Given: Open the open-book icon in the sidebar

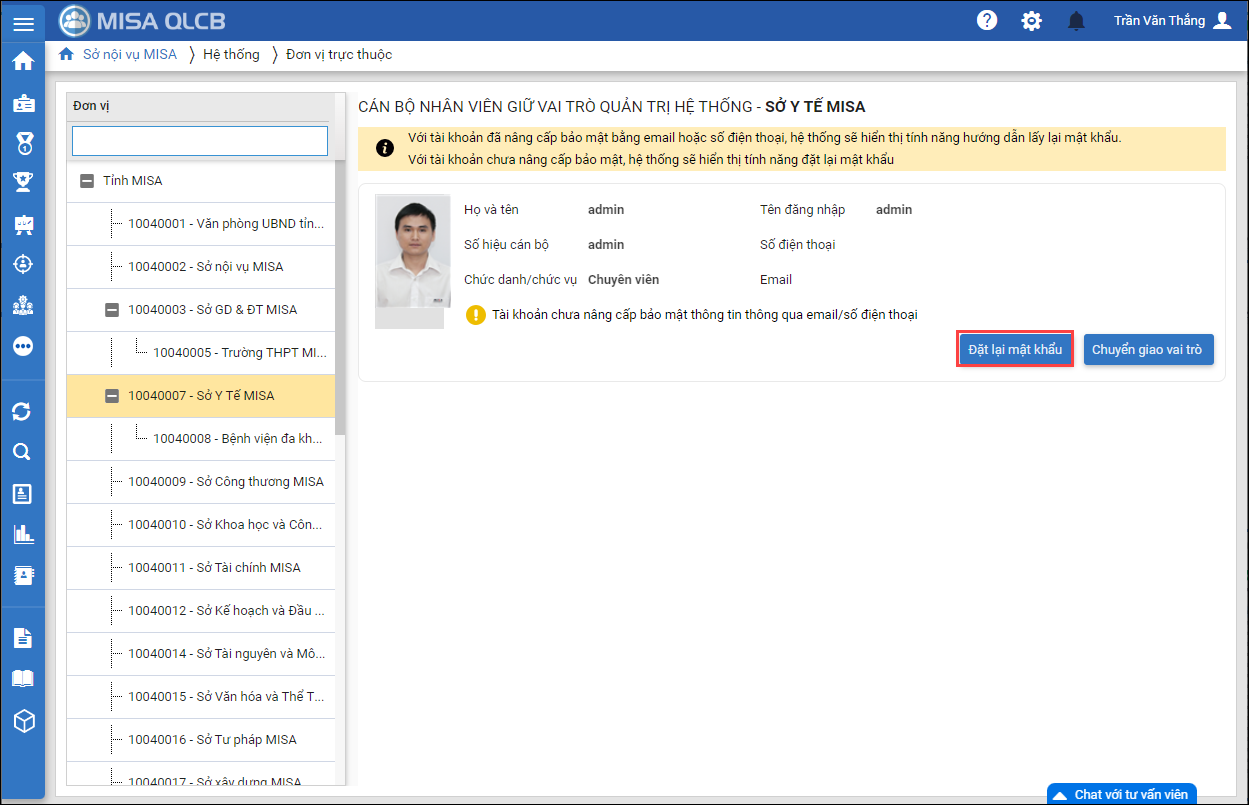Looking at the screenshot, I should [x=22, y=679].
